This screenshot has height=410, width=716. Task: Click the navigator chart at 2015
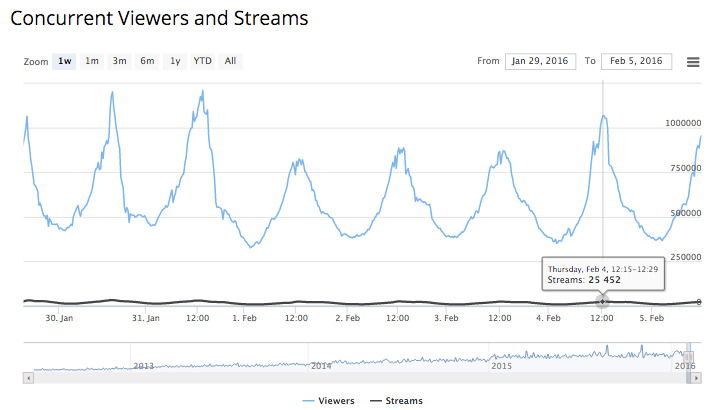(x=501, y=366)
